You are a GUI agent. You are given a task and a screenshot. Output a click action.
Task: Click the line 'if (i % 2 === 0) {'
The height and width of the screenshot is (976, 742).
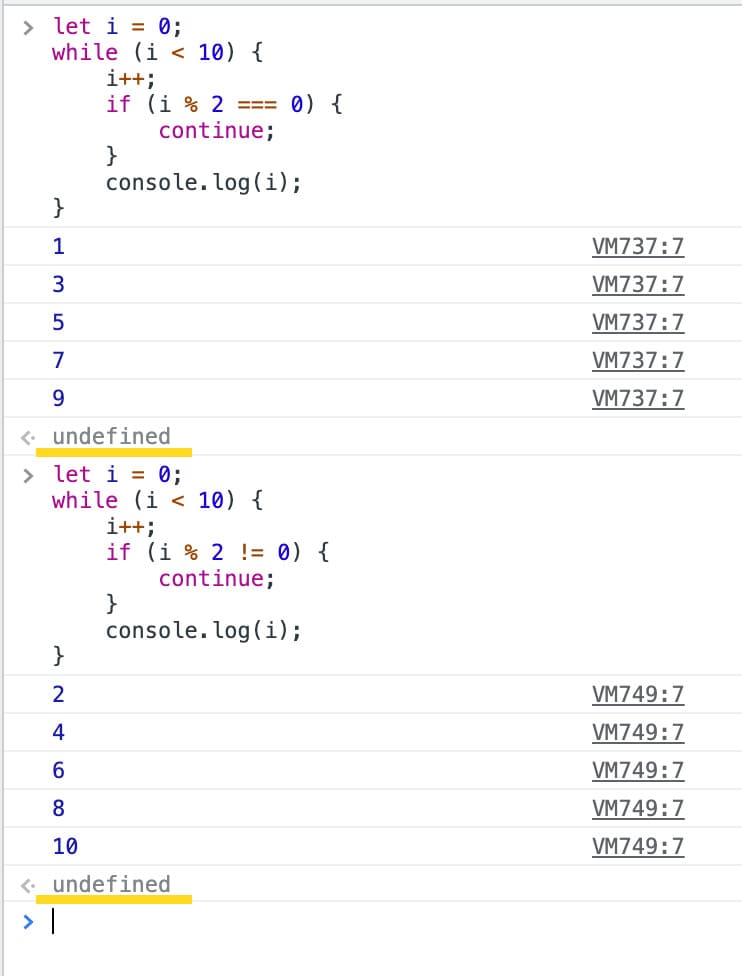[x=224, y=104]
